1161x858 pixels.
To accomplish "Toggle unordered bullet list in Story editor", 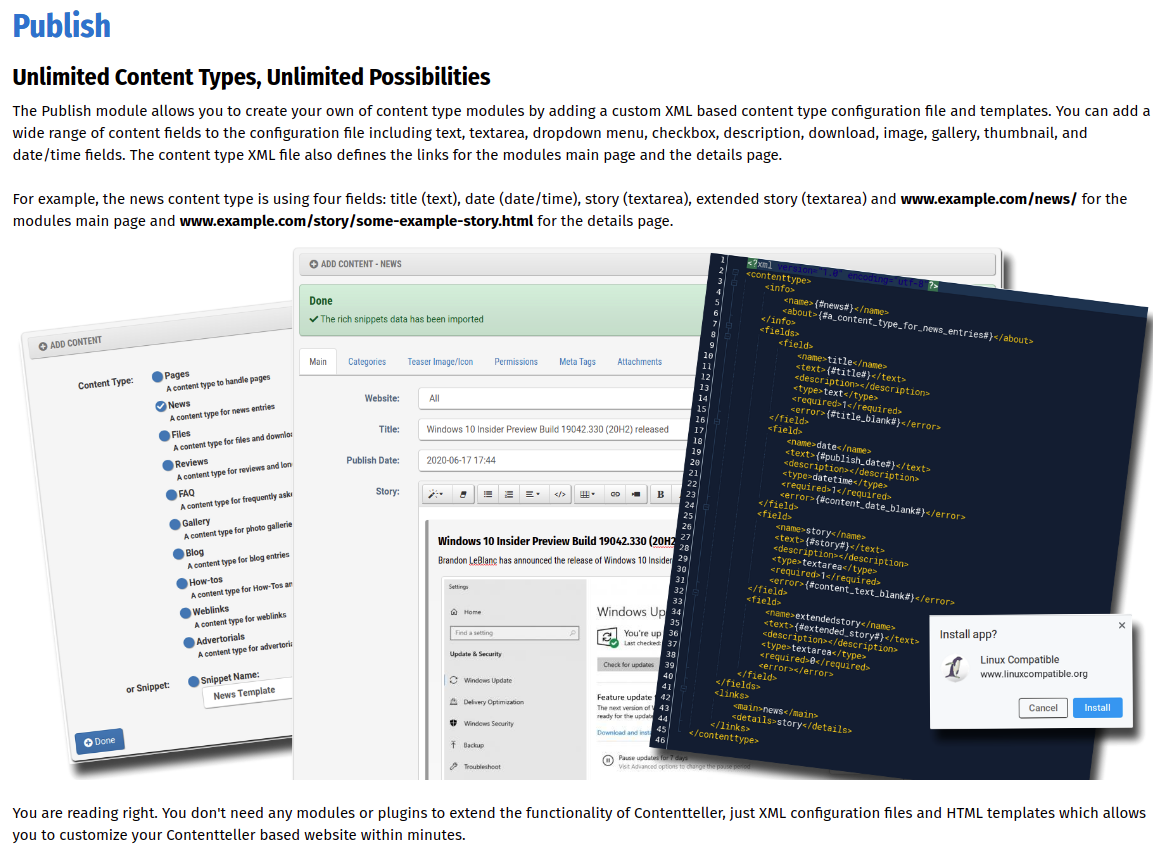I will 488,494.
